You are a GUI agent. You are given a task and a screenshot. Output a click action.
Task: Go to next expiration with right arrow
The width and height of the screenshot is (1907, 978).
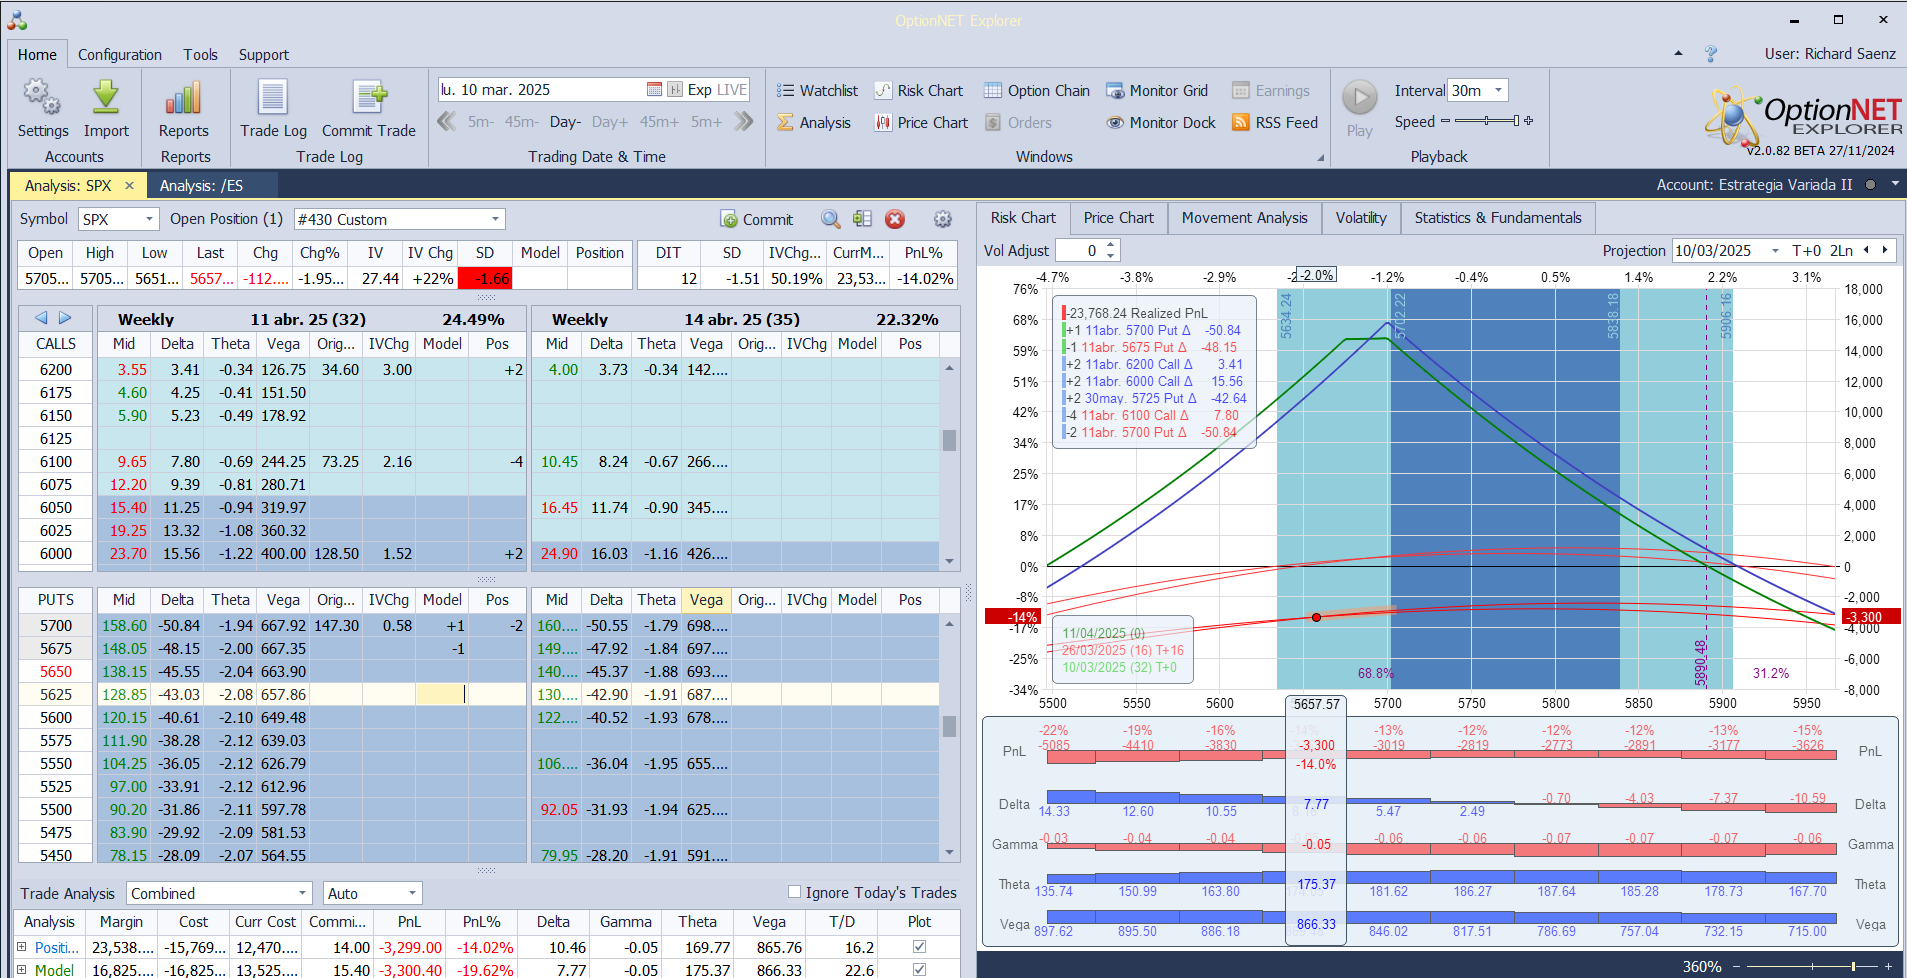tap(65, 318)
